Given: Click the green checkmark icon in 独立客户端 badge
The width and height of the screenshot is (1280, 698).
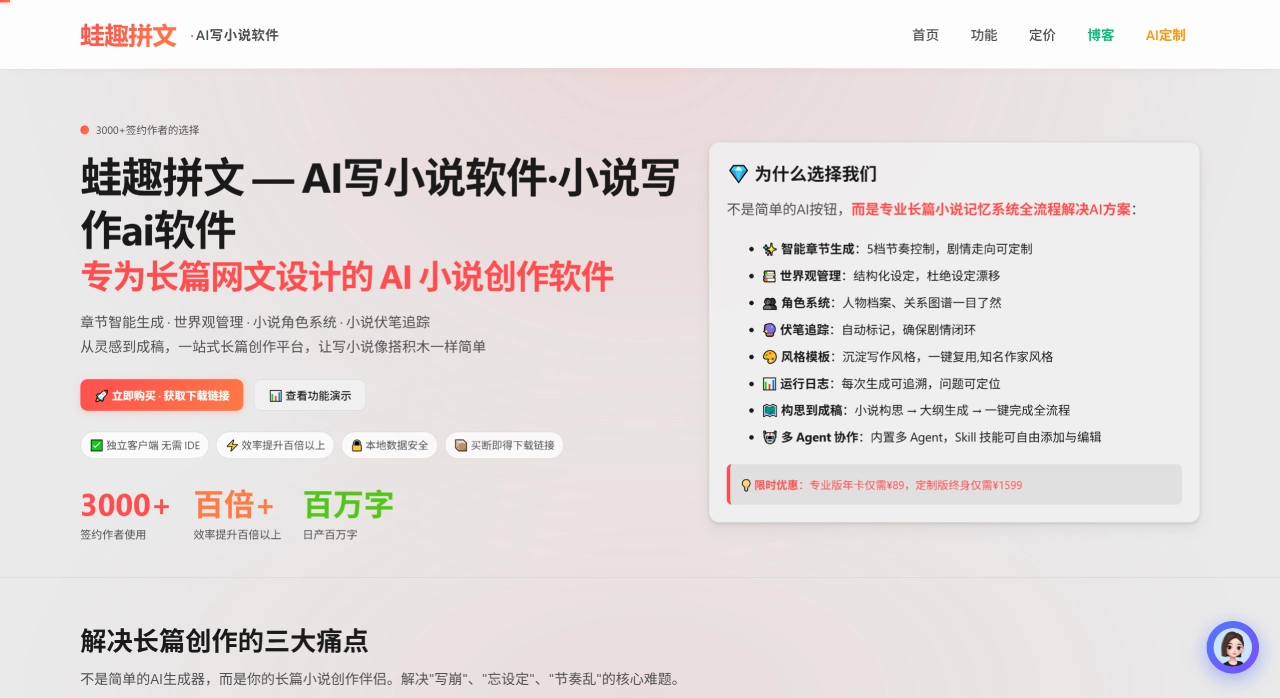Looking at the screenshot, I should point(97,446).
